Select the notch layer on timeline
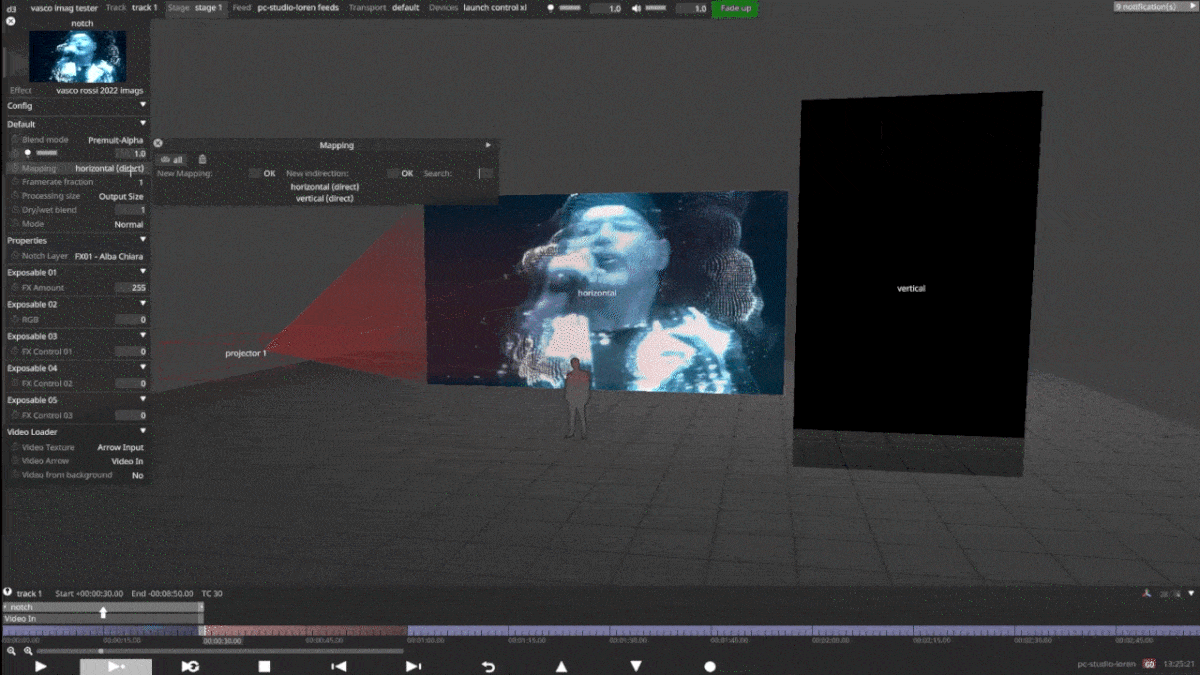 102,607
